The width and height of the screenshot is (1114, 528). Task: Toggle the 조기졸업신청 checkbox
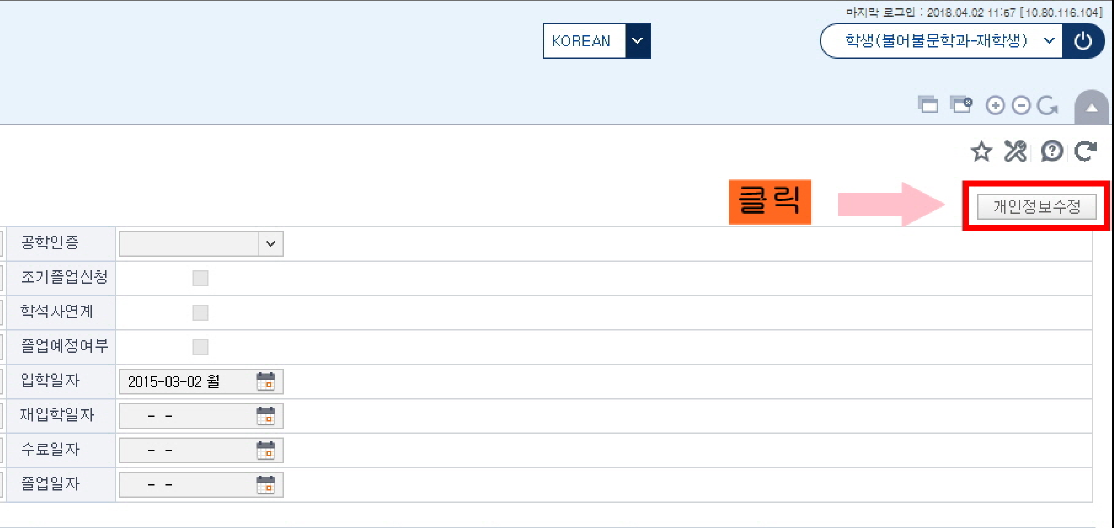point(200,278)
